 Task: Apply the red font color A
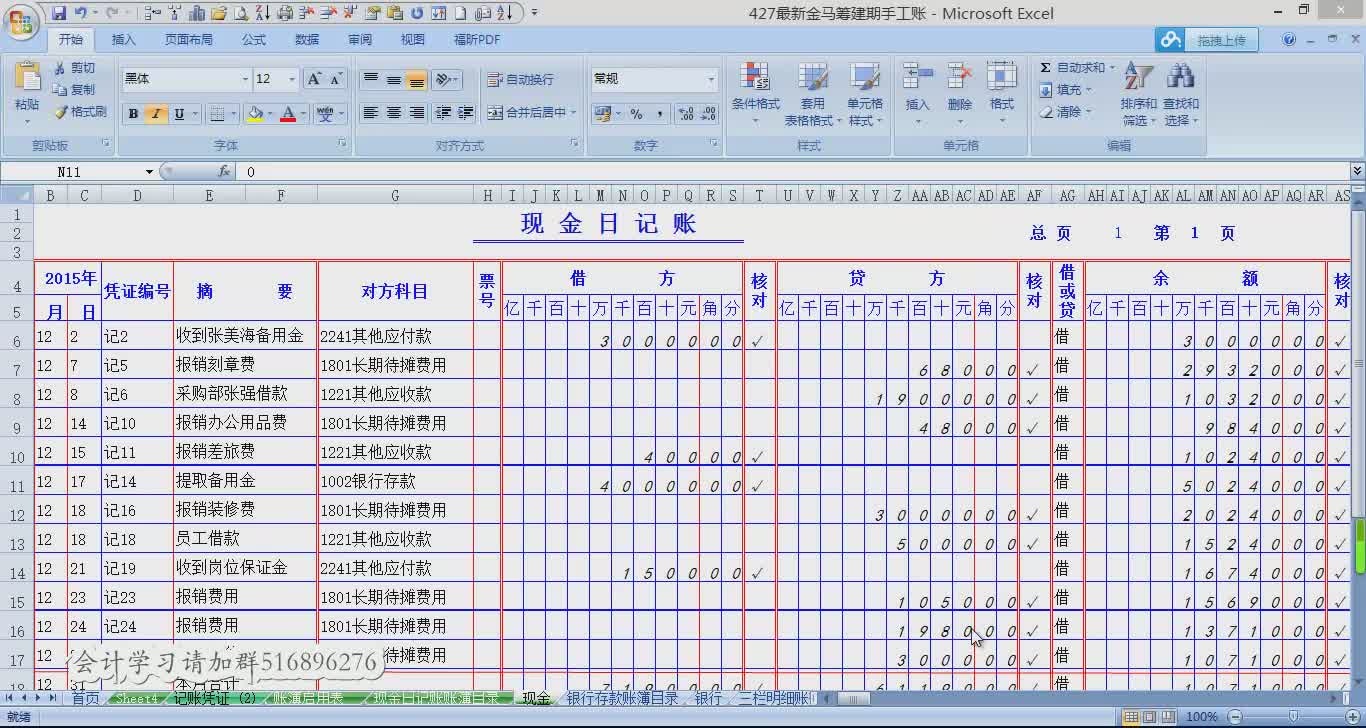pyautogui.click(x=288, y=114)
